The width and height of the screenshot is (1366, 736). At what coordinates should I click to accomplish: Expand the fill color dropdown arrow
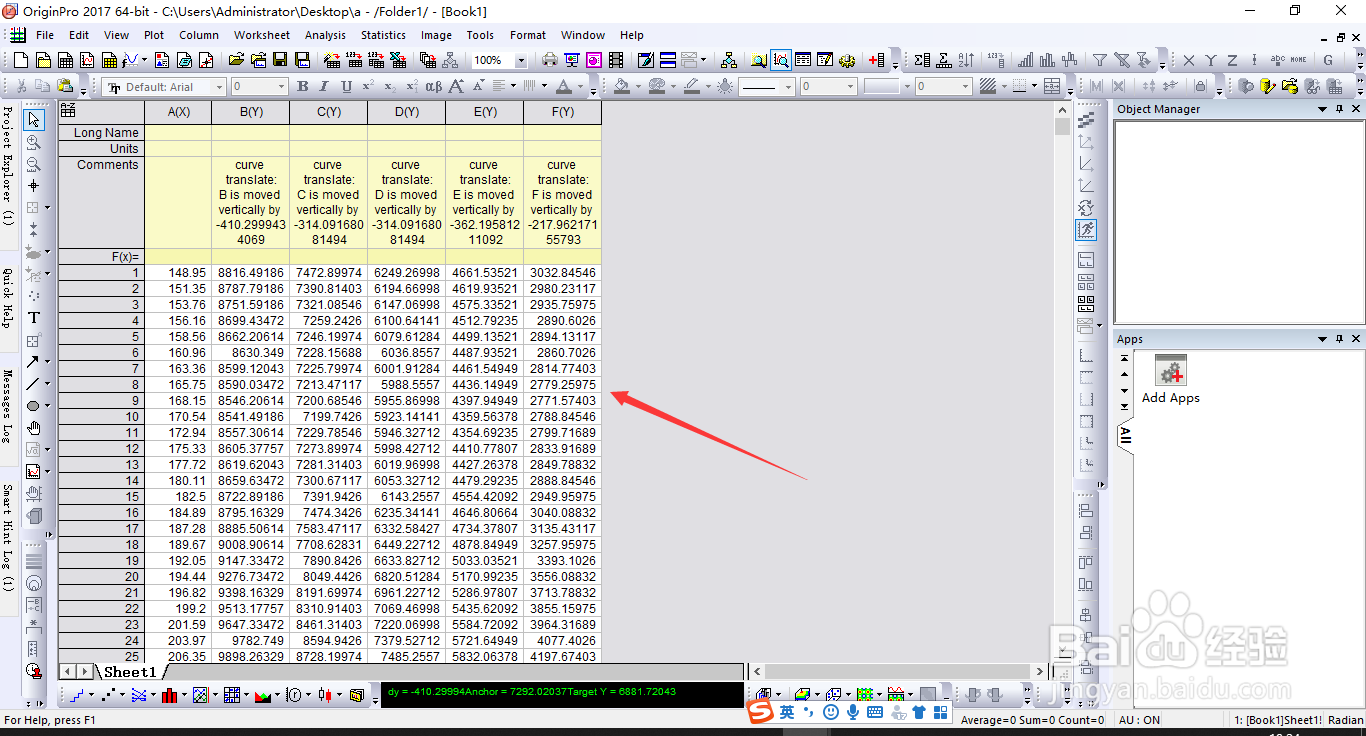(638, 87)
